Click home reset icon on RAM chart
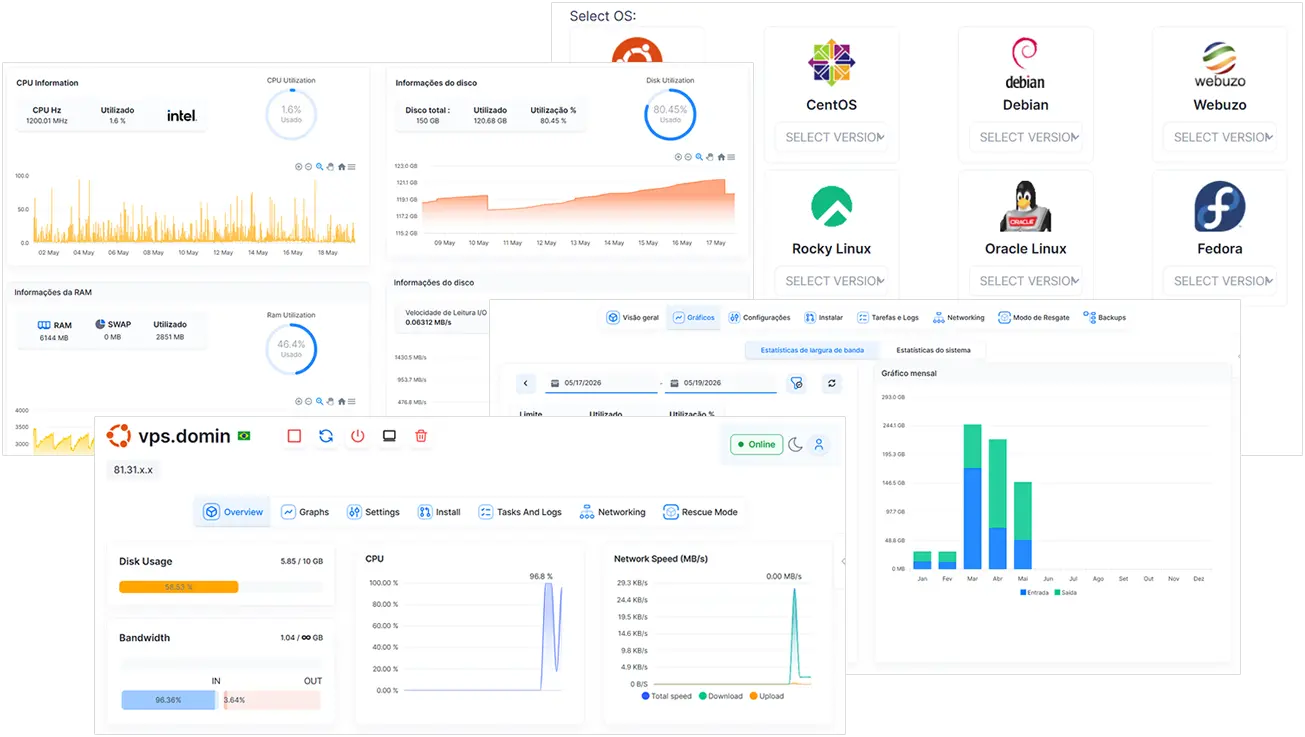1305x737 pixels. point(342,401)
